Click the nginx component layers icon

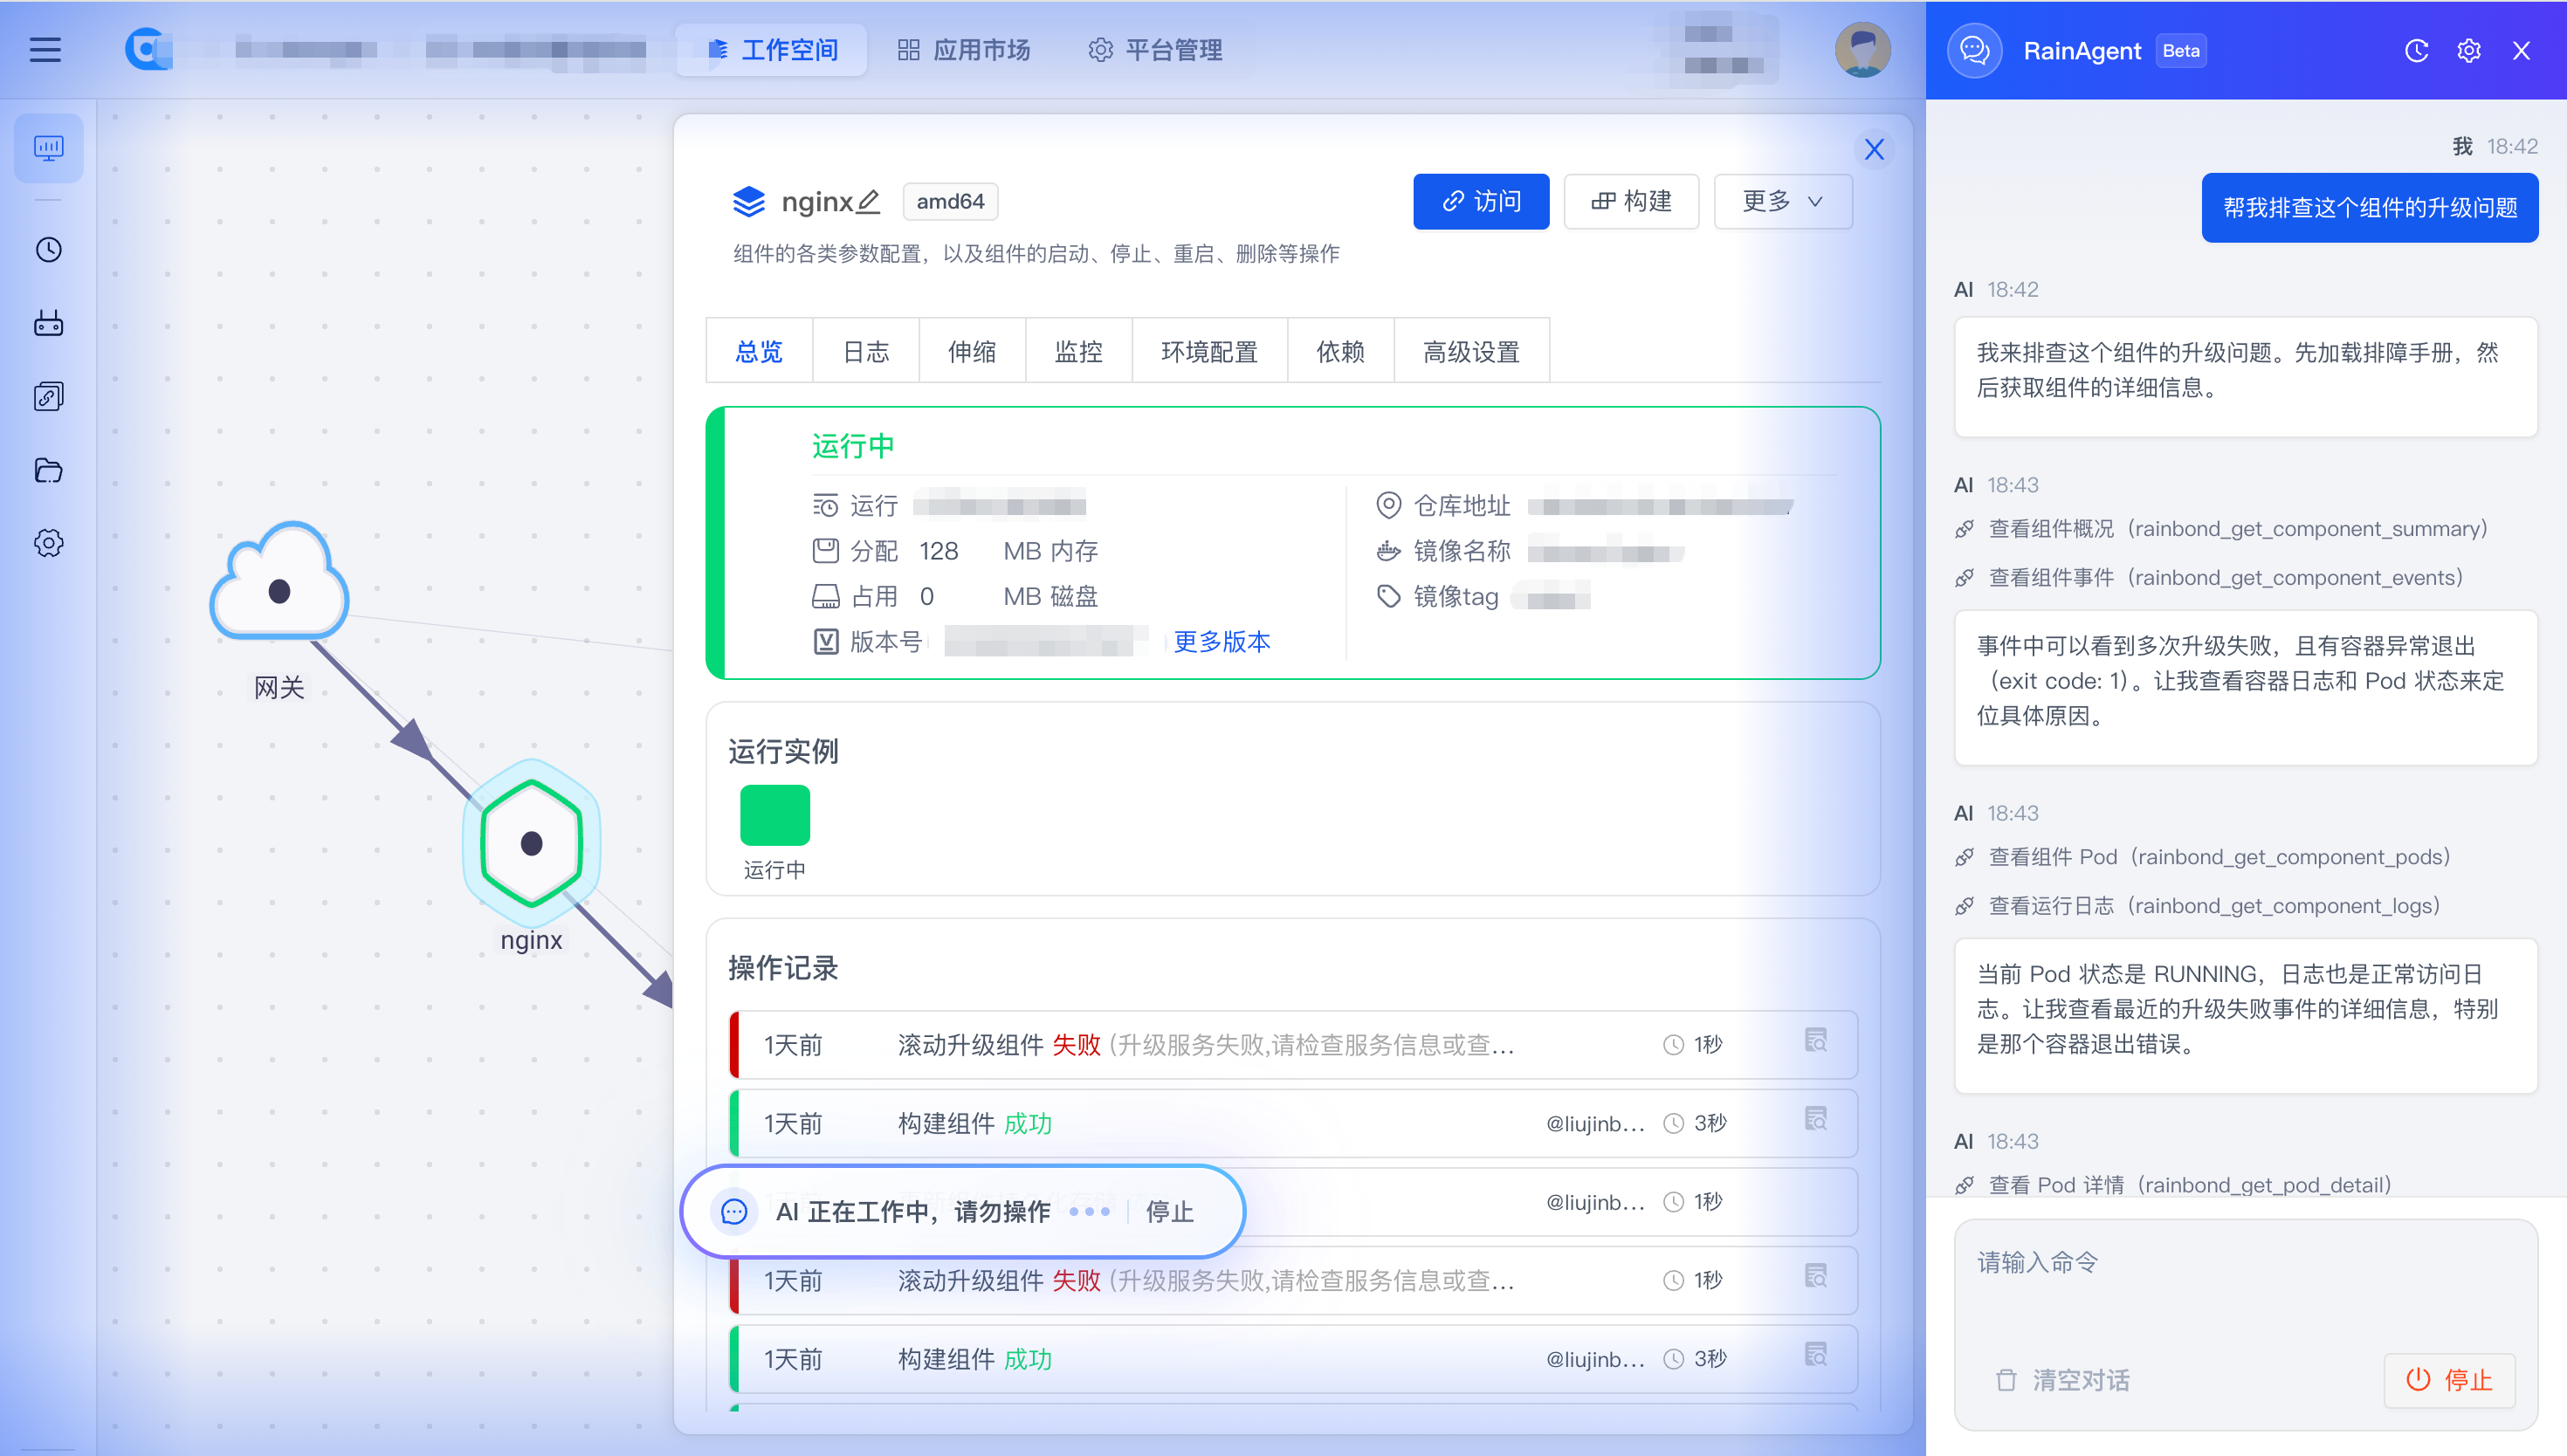[748, 201]
